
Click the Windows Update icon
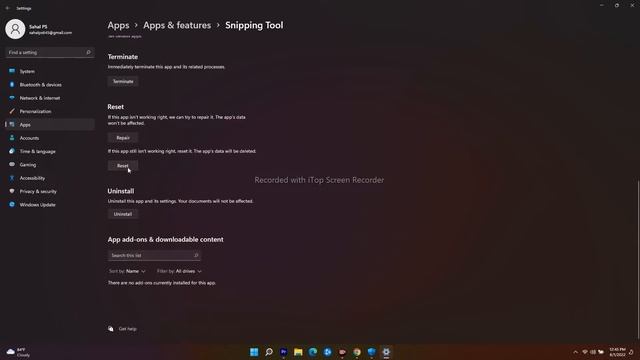pos(12,204)
